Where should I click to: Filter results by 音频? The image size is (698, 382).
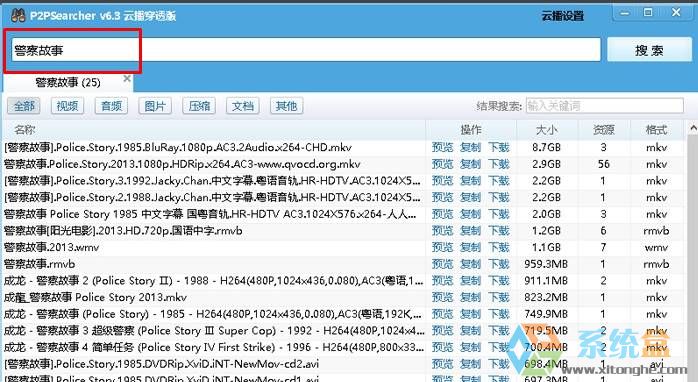point(111,106)
